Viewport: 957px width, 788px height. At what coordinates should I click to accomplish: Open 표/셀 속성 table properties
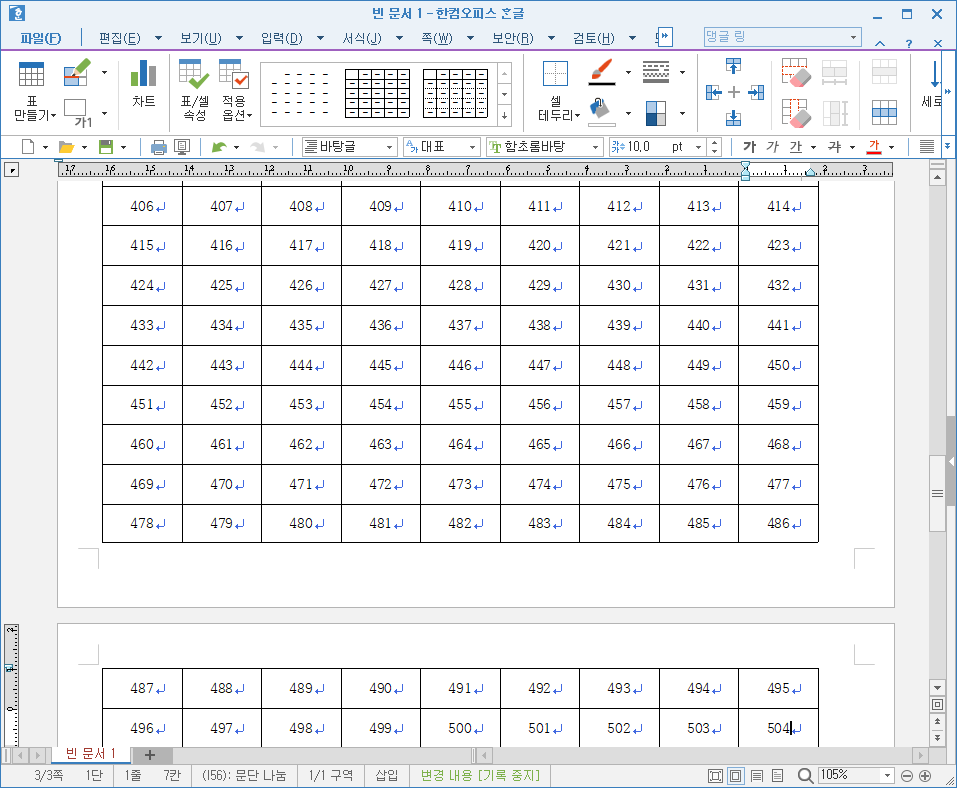pyautogui.click(x=194, y=90)
